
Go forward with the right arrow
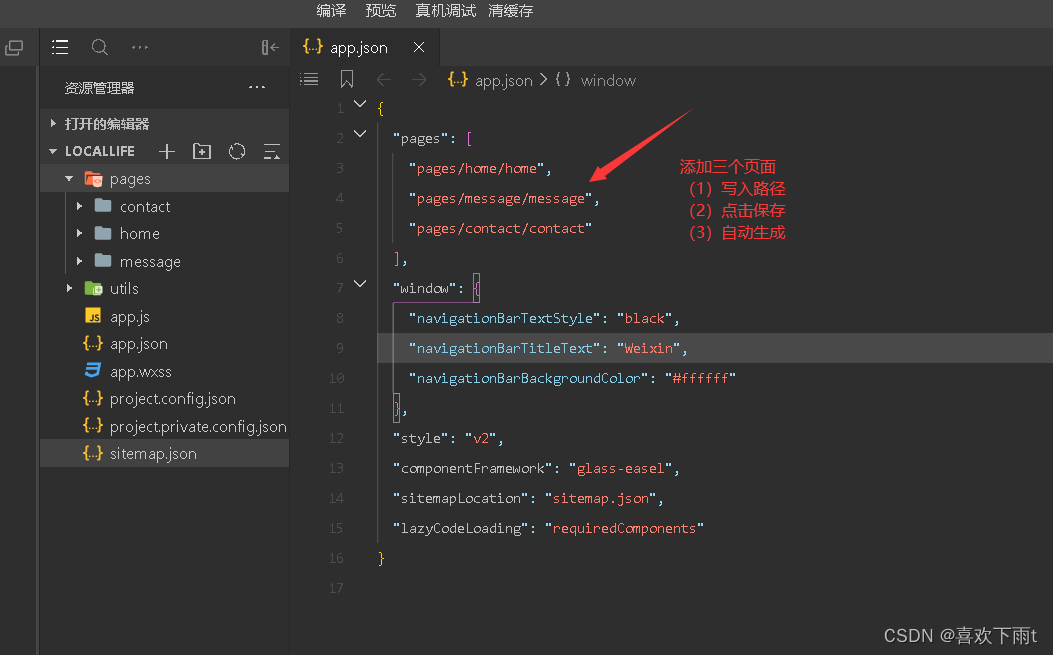(x=419, y=80)
